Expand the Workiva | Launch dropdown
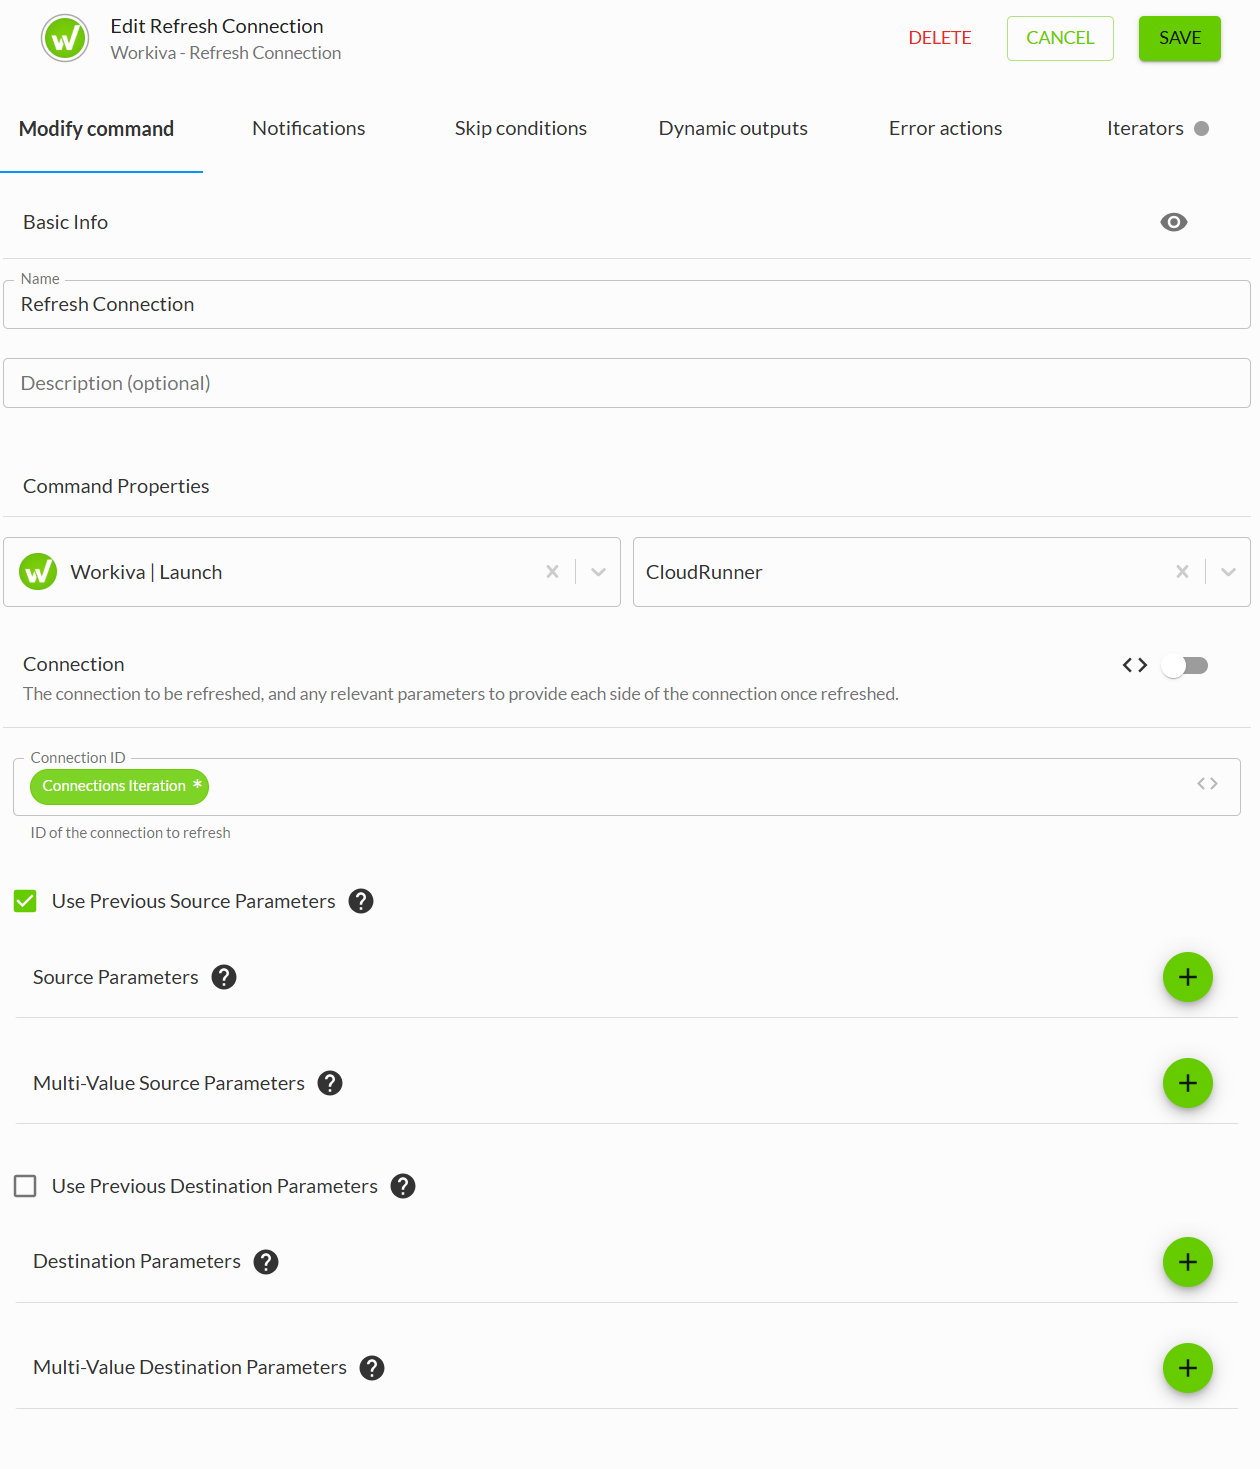Screen dimensions: 1260x1469 (598, 572)
